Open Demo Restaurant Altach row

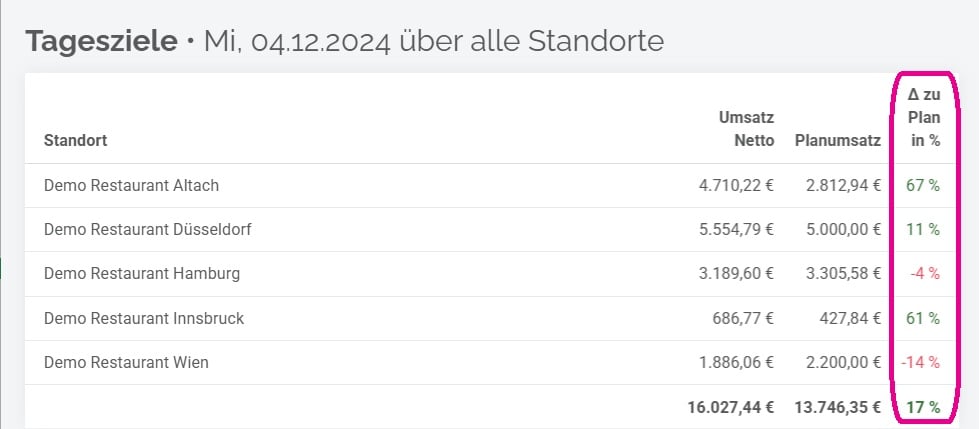click(131, 185)
